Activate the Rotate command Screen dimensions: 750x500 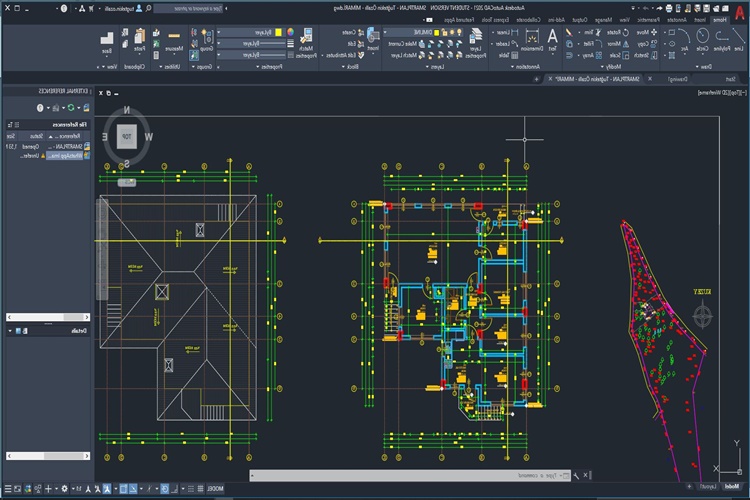tap(618, 32)
